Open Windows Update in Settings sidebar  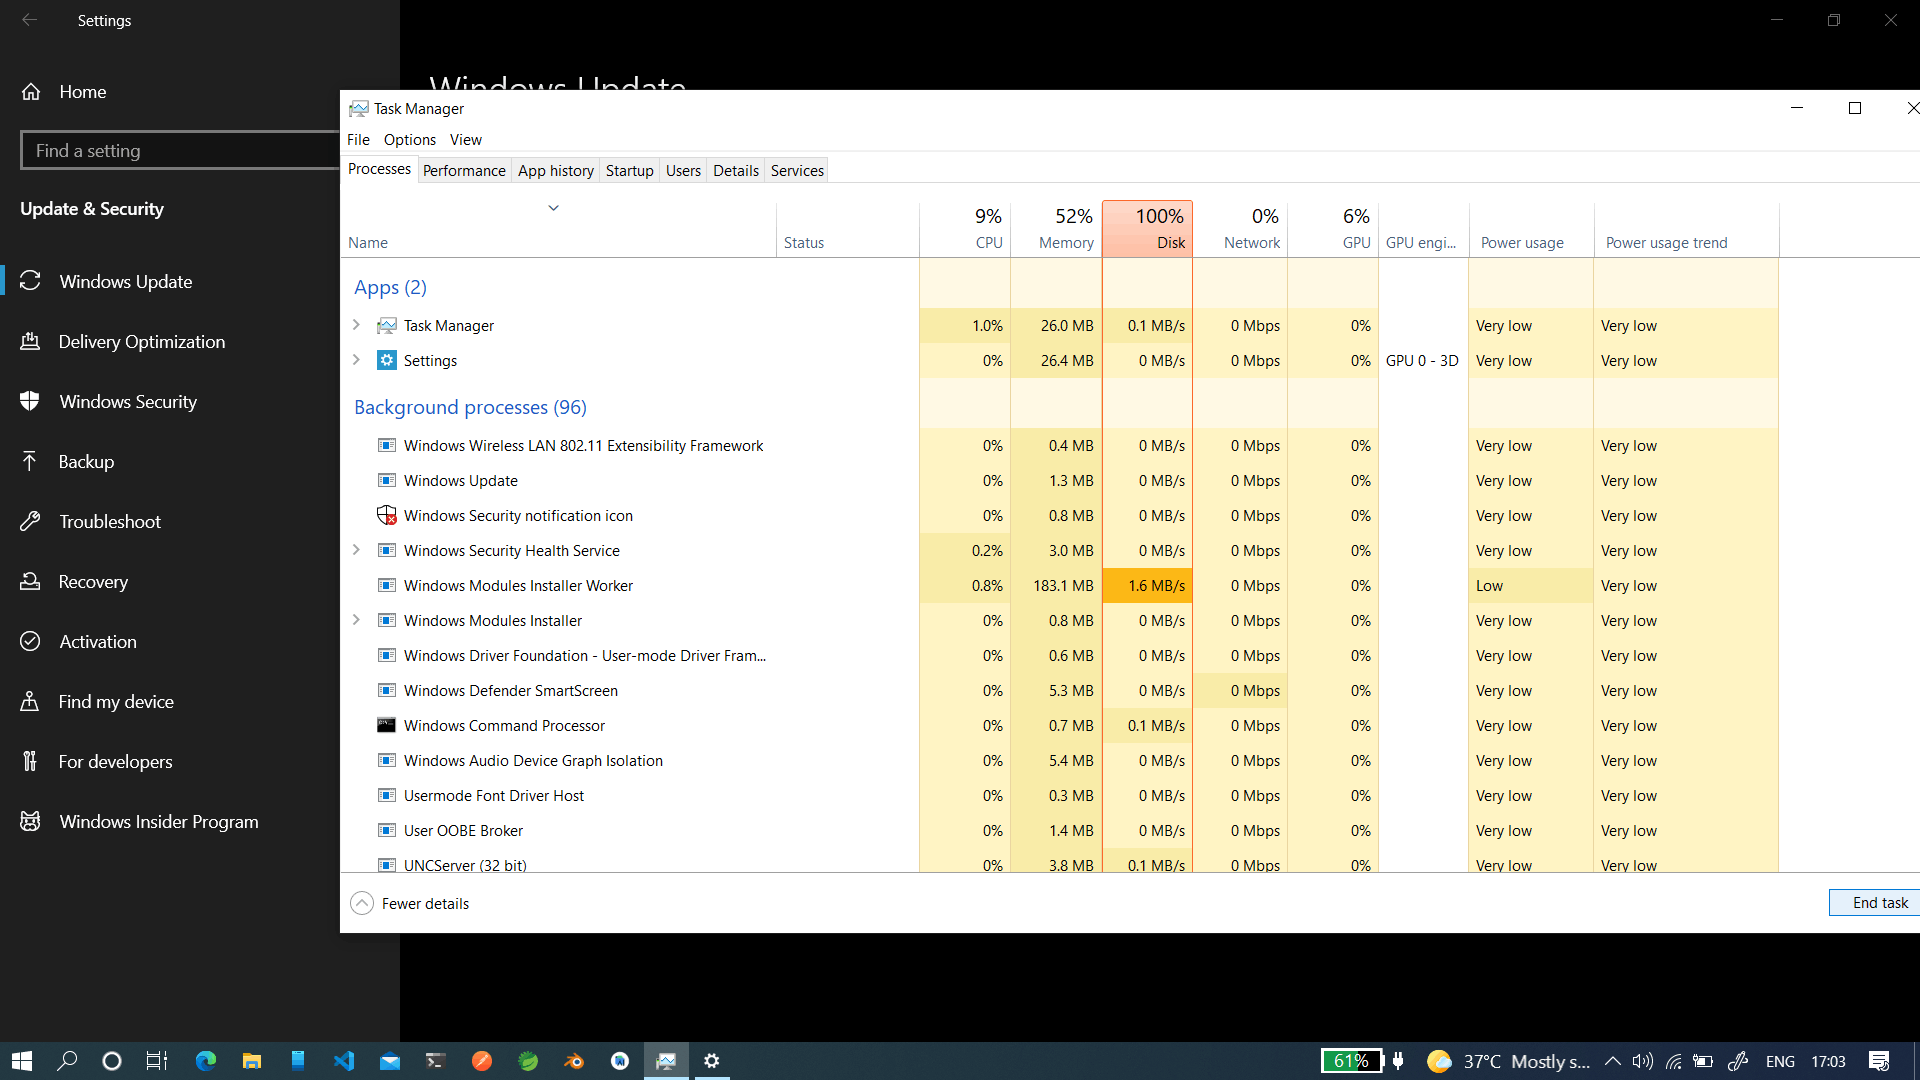(x=125, y=282)
